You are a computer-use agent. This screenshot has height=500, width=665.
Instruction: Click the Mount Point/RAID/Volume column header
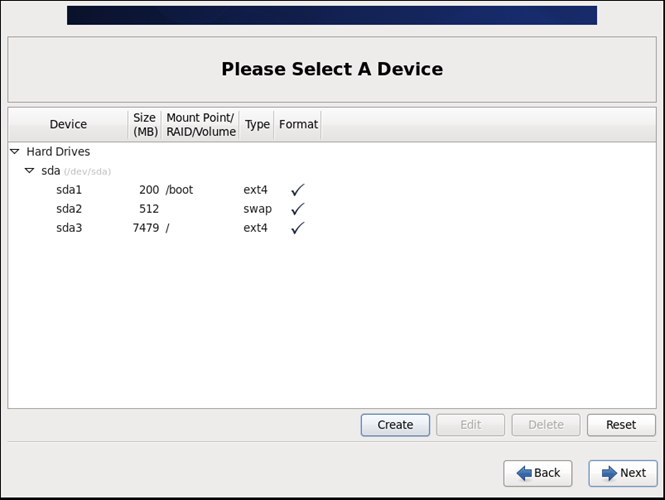click(201, 124)
